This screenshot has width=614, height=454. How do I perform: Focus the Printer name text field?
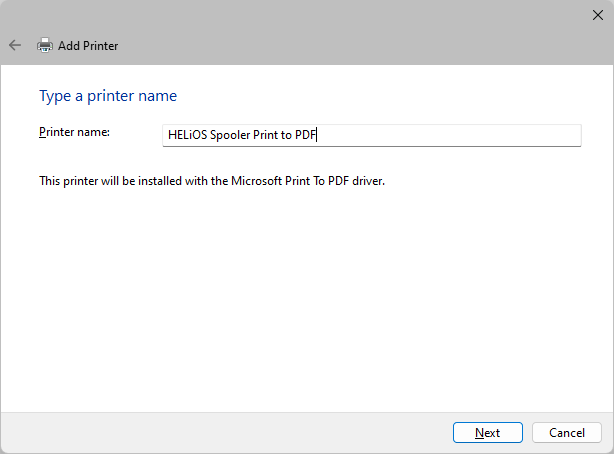pos(371,135)
